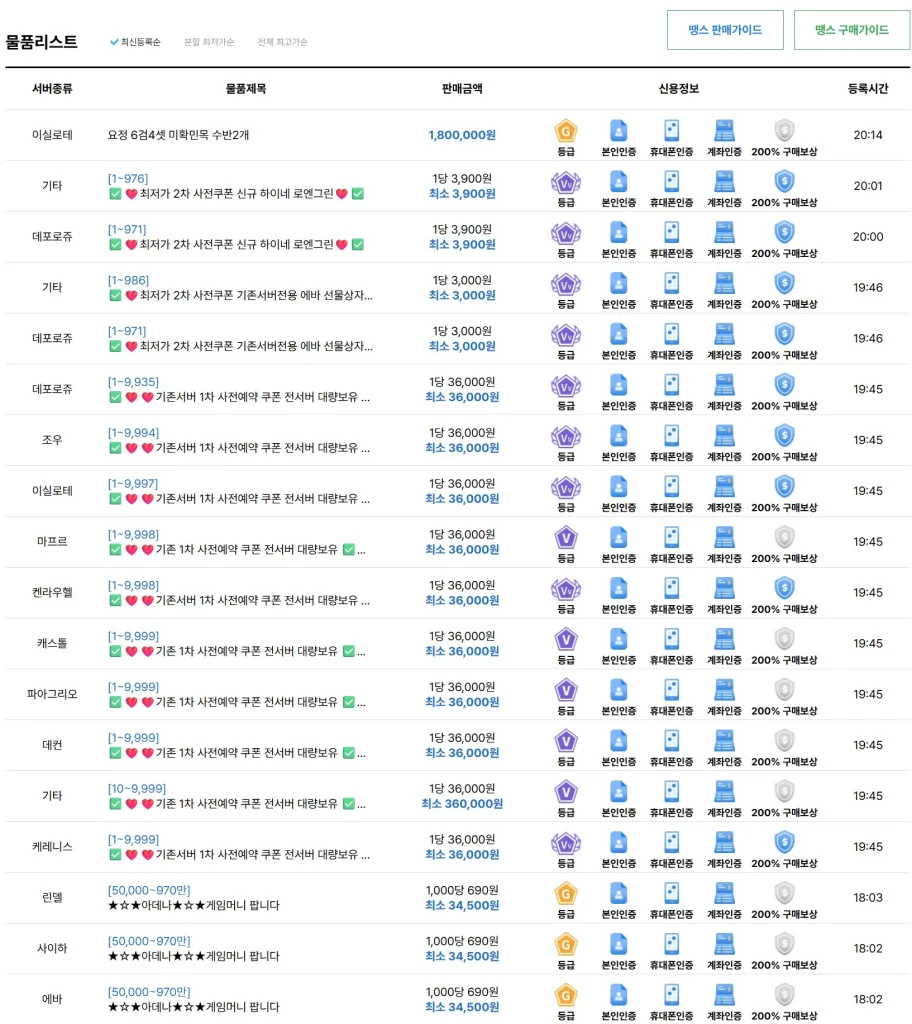912x1024 pixels.
Task: Click the gold G grade icon in 린델 row
Action: point(566,892)
